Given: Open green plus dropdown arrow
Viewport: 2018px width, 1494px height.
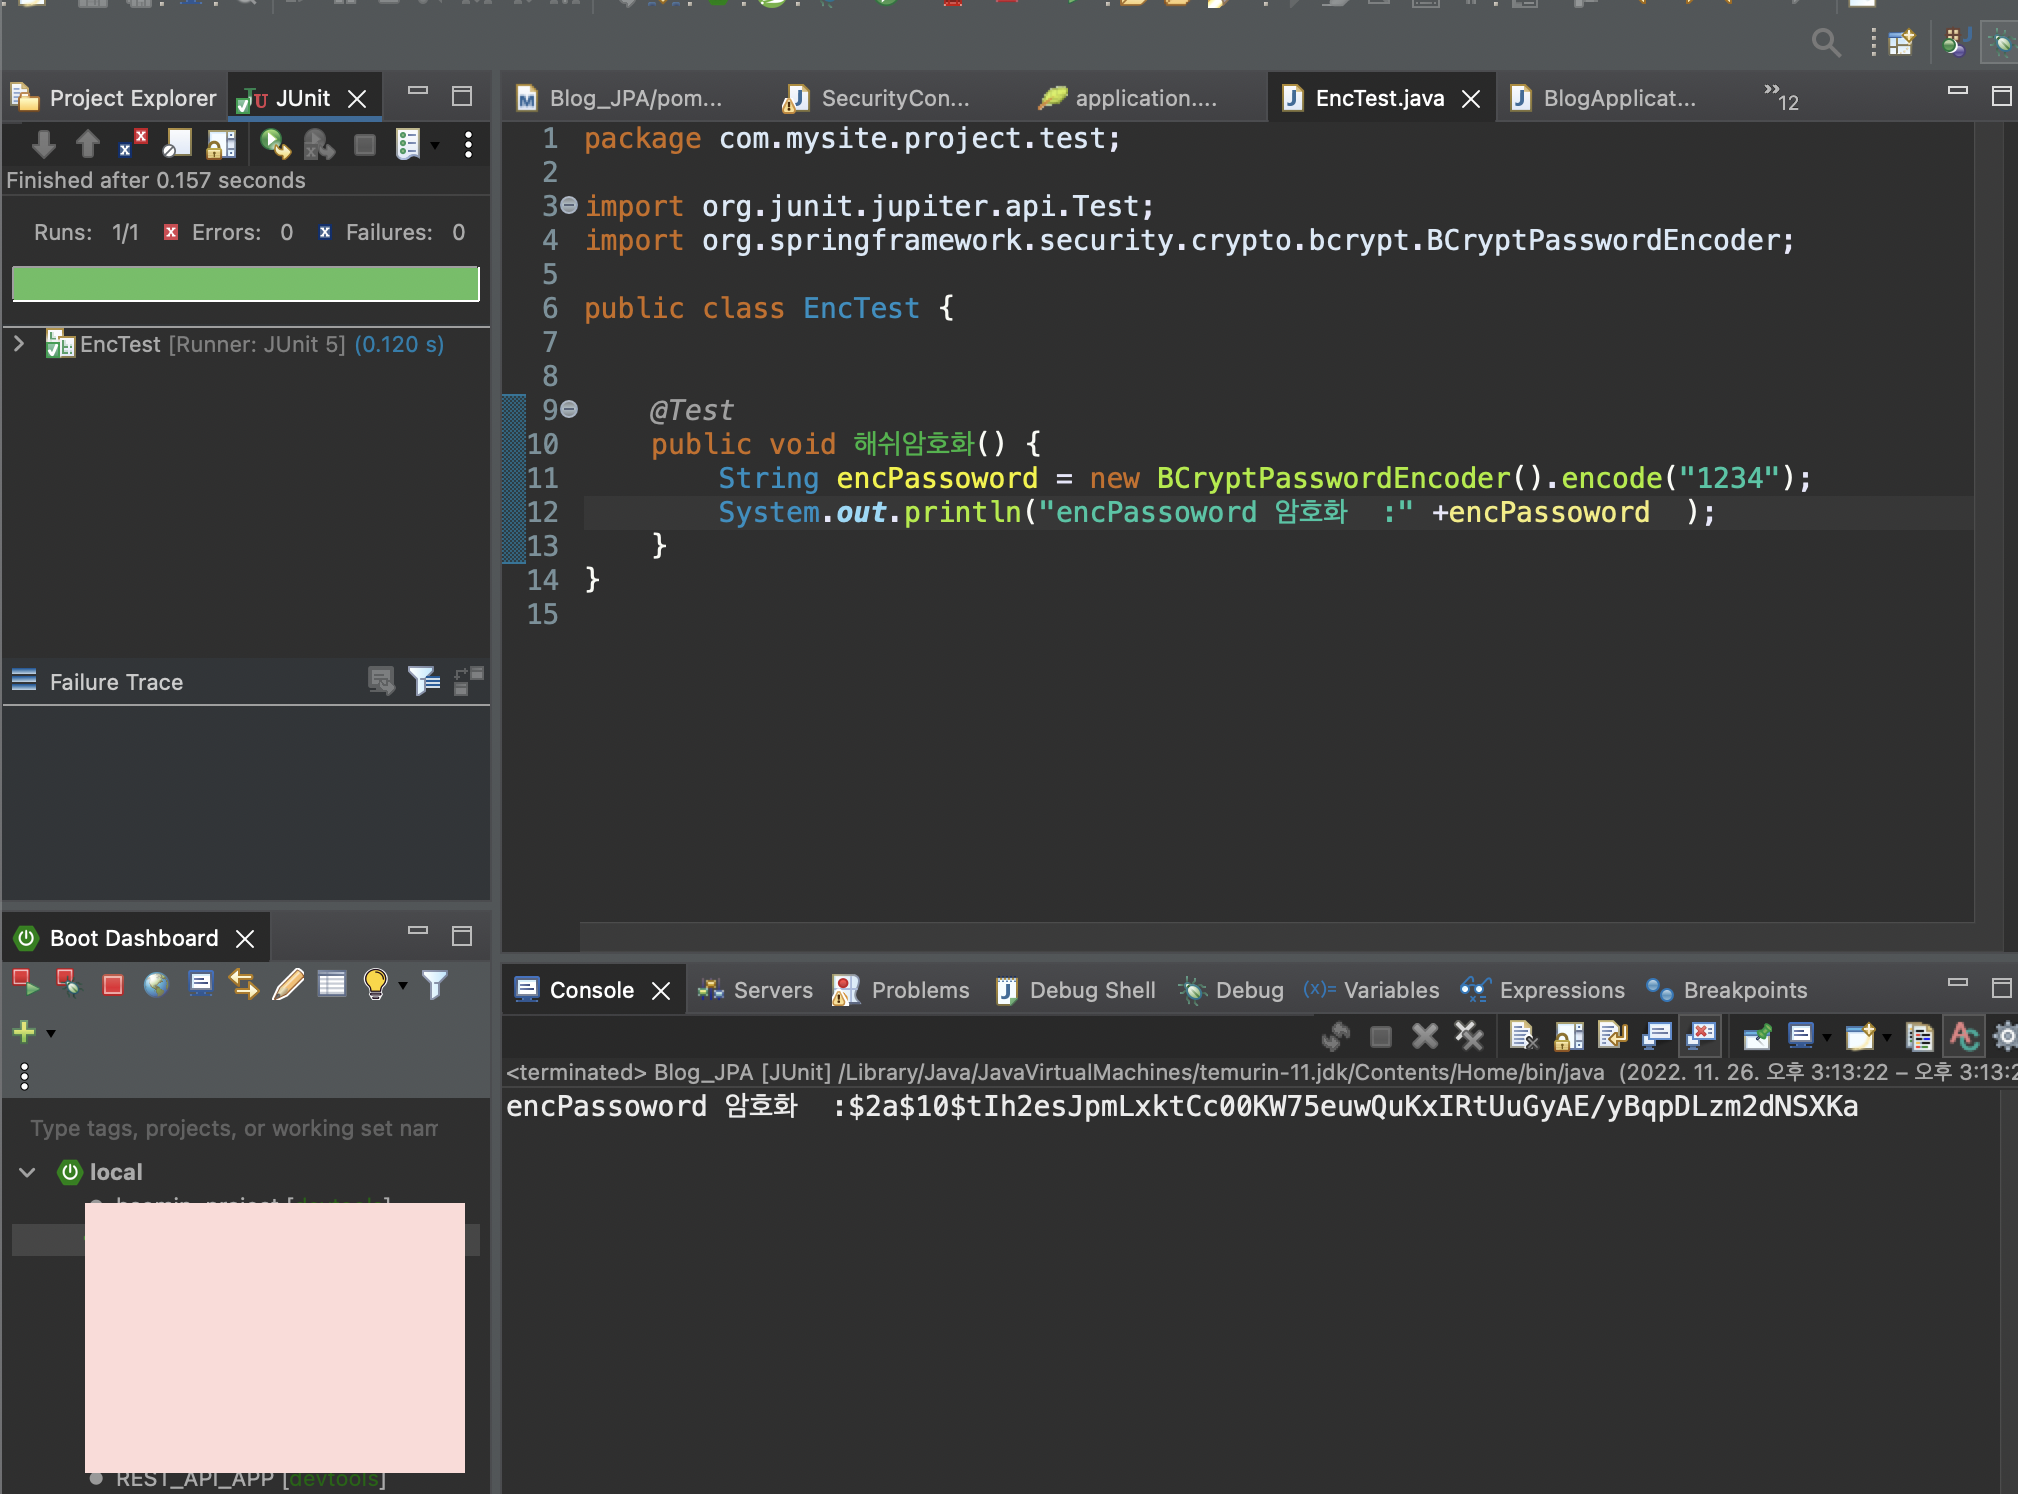Looking at the screenshot, I should pos(51,1033).
